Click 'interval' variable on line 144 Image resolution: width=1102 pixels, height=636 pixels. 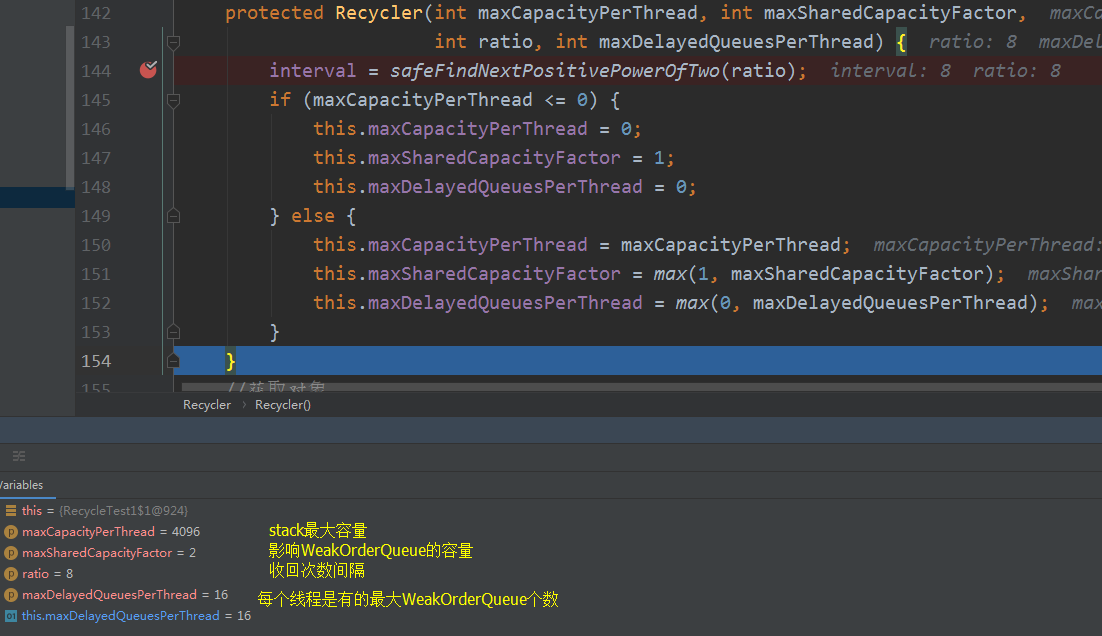pos(313,71)
